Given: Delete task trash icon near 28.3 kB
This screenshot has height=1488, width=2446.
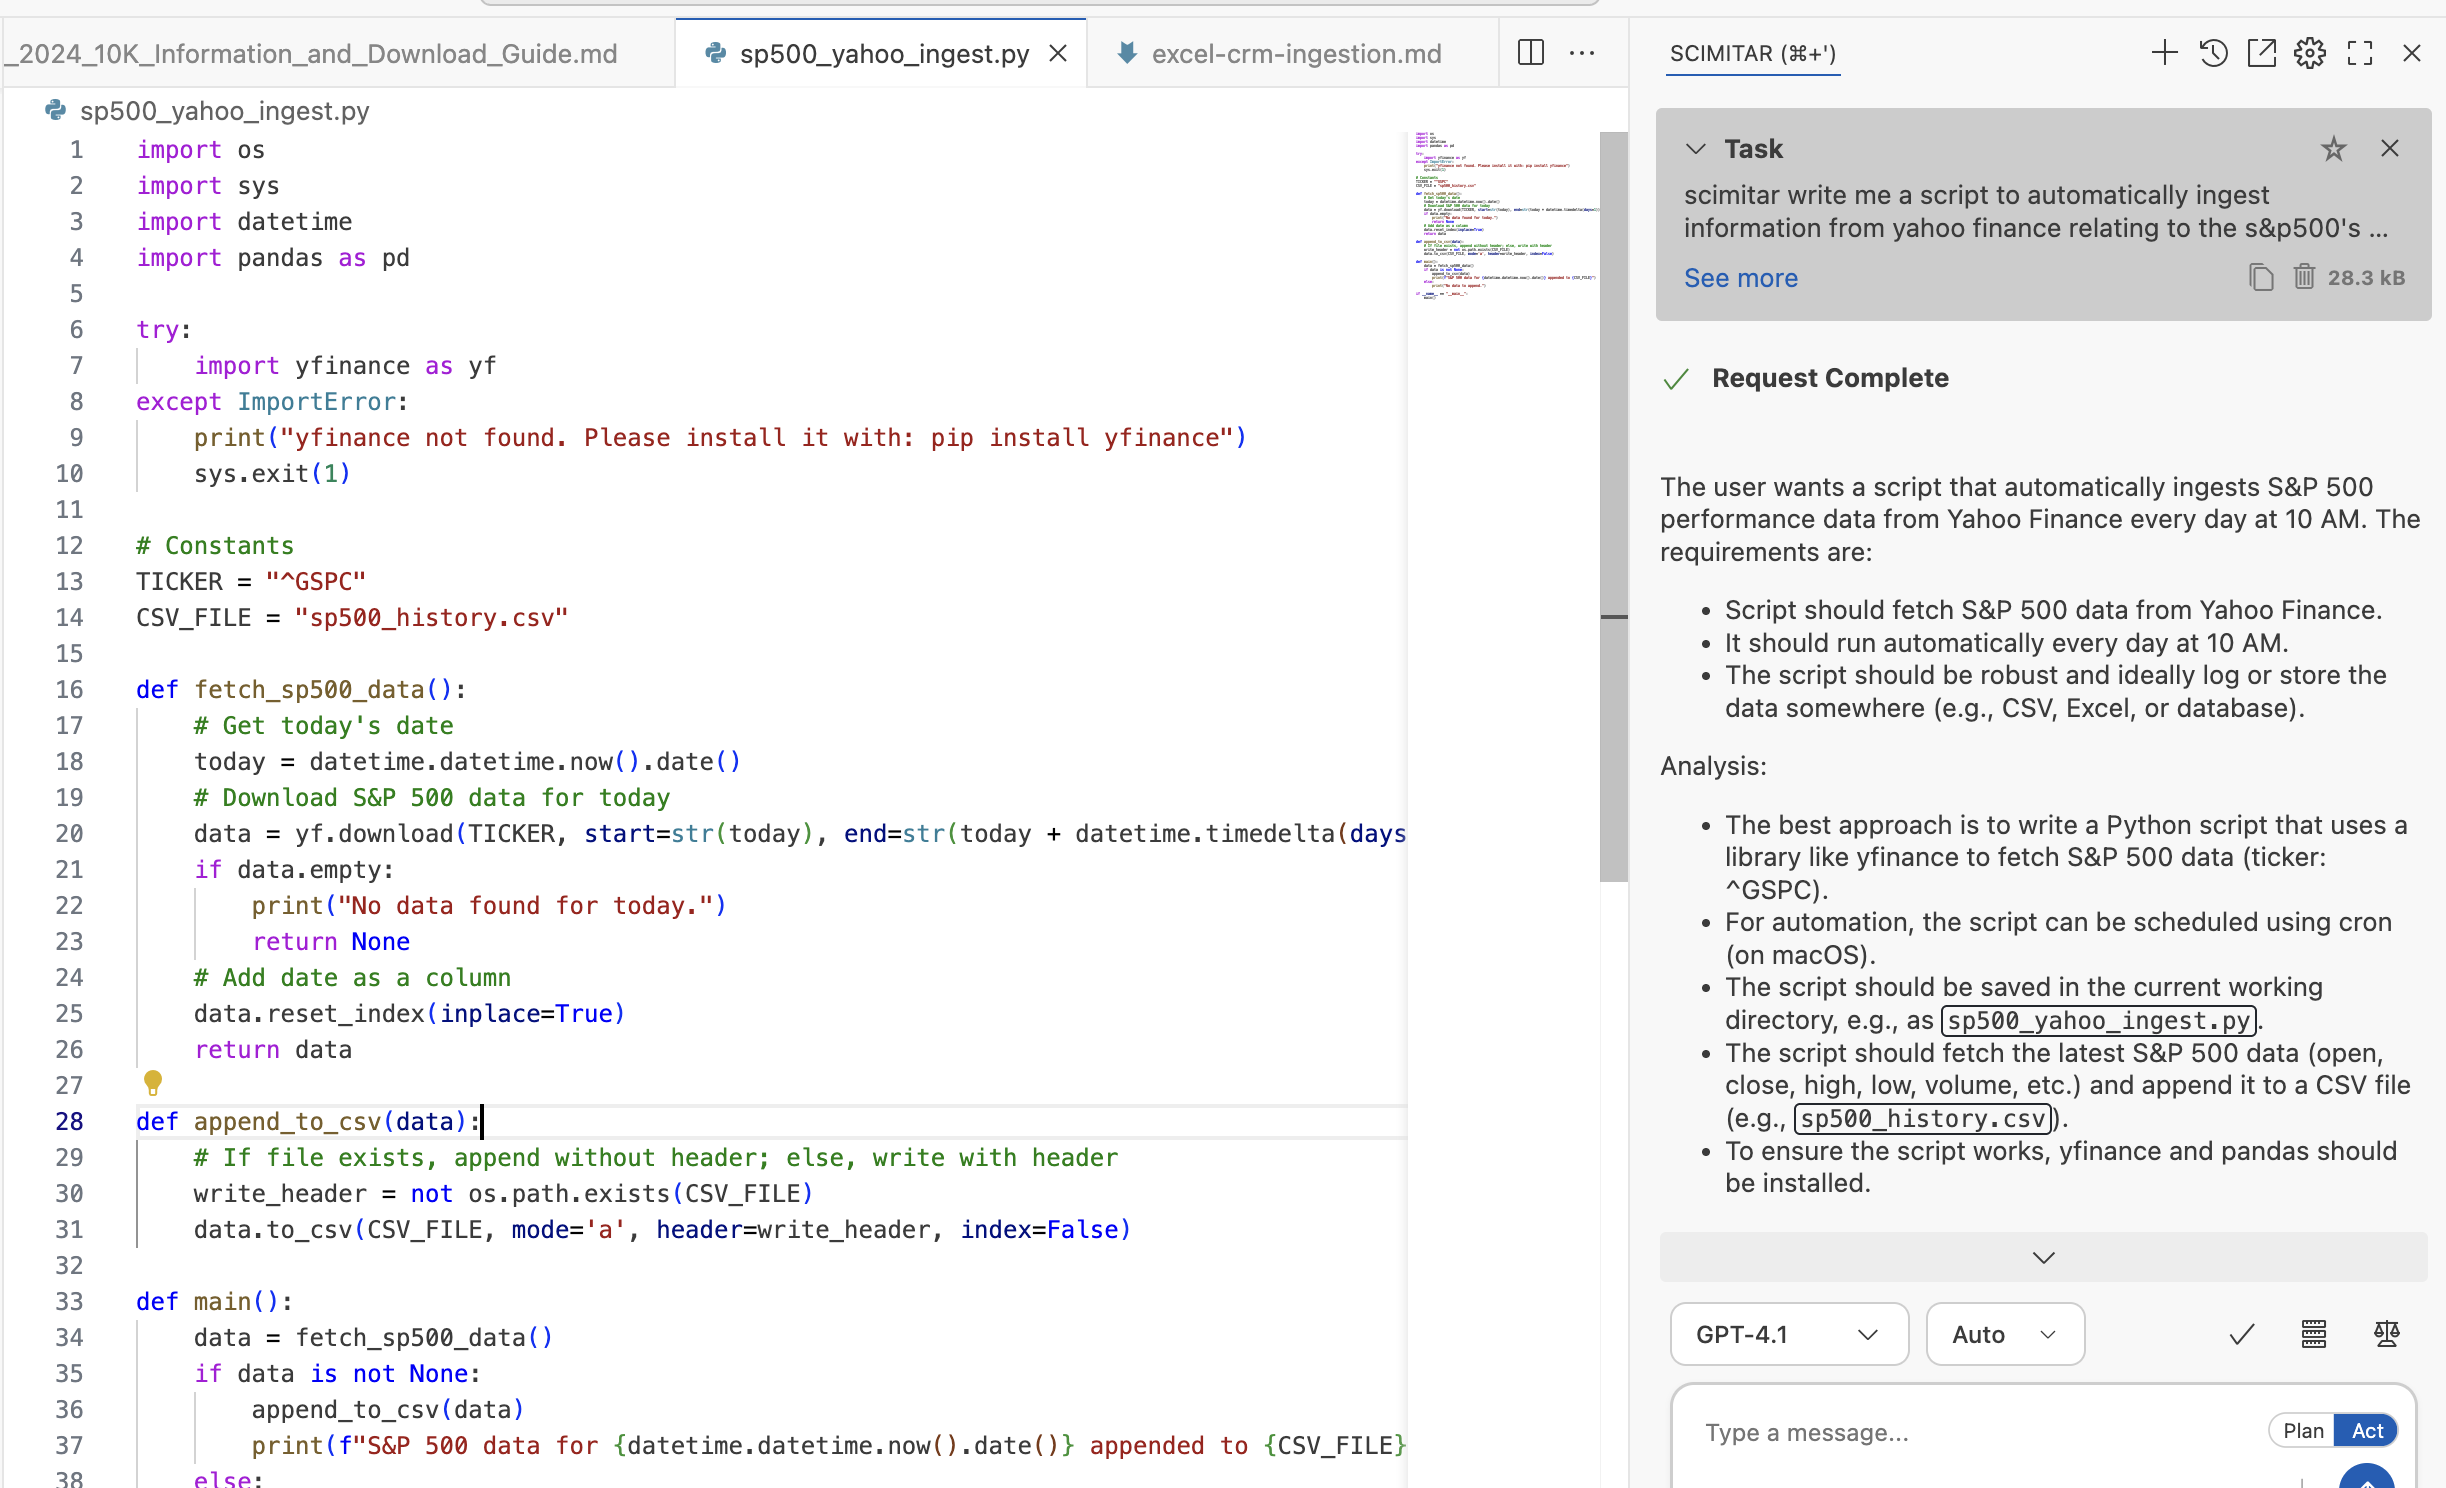Looking at the screenshot, I should [x=2304, y=276].
